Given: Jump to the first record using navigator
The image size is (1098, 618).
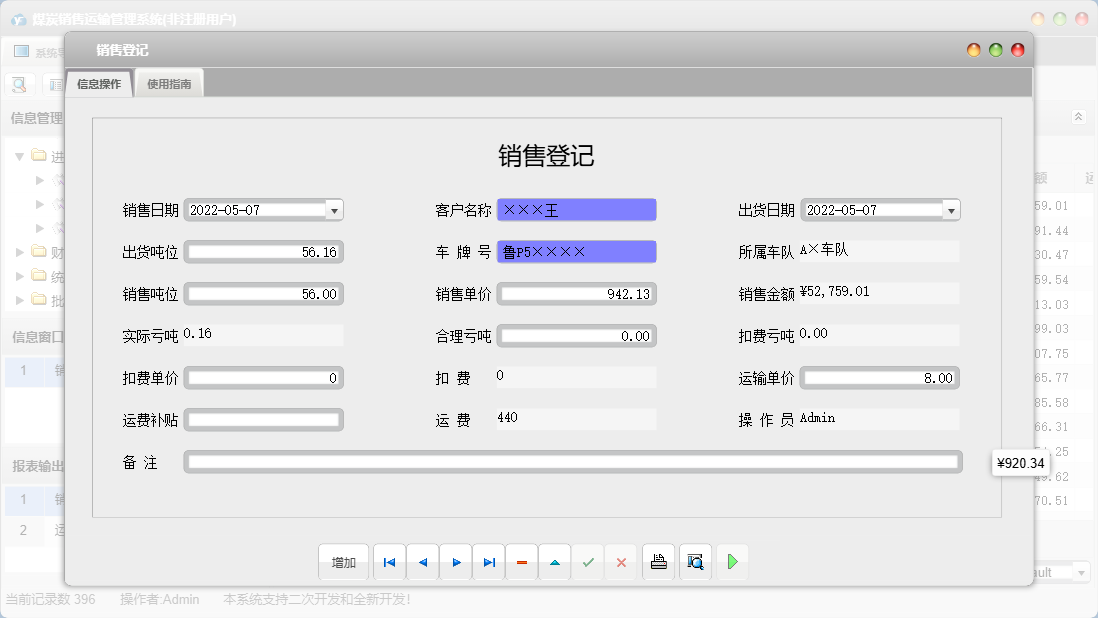Looking at the screenshot, I should [389, 561].
